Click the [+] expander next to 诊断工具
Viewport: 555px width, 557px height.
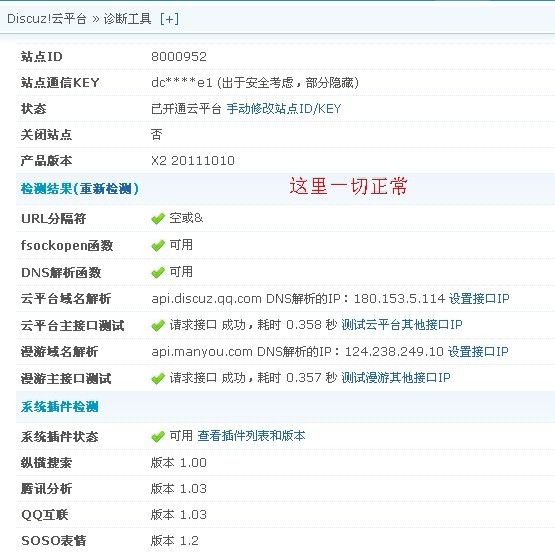pos(169,18)
